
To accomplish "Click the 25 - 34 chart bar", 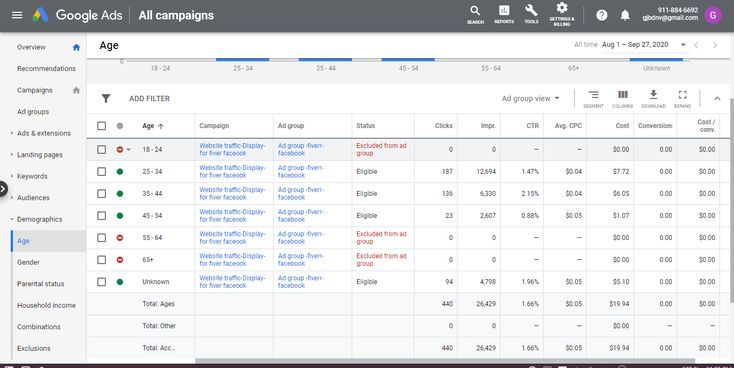I will (x=242, y=59).
